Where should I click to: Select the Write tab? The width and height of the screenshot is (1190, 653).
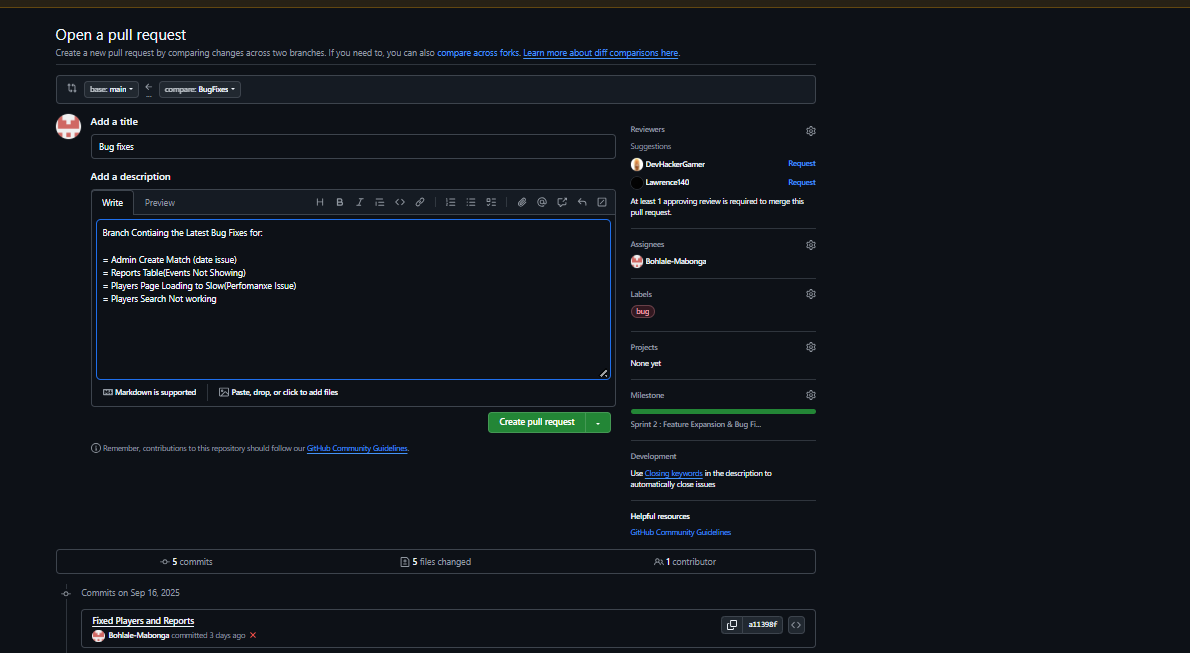112,202
